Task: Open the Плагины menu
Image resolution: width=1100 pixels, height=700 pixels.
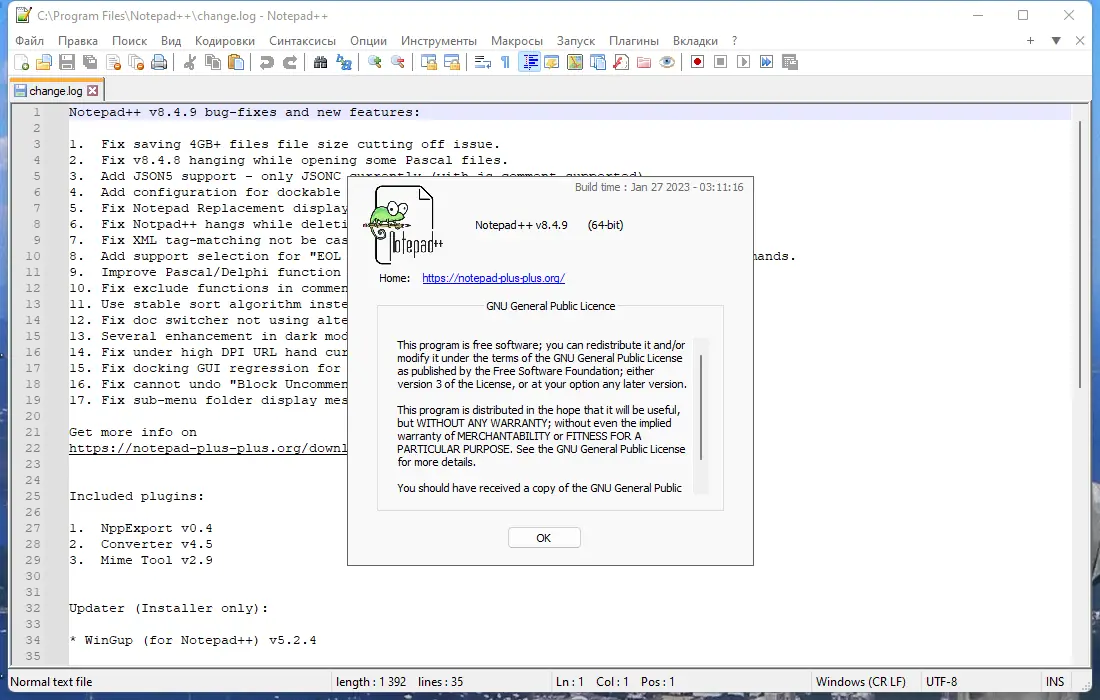Action: click(634, 41)
